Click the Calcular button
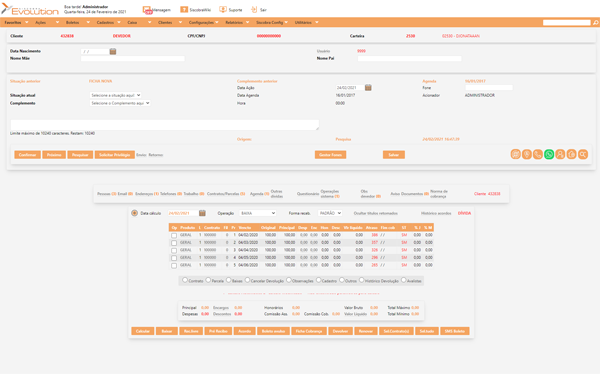Image resolution: width=600 pixels, height=374 pixels. pyautogui.click(x=143, y=331)
